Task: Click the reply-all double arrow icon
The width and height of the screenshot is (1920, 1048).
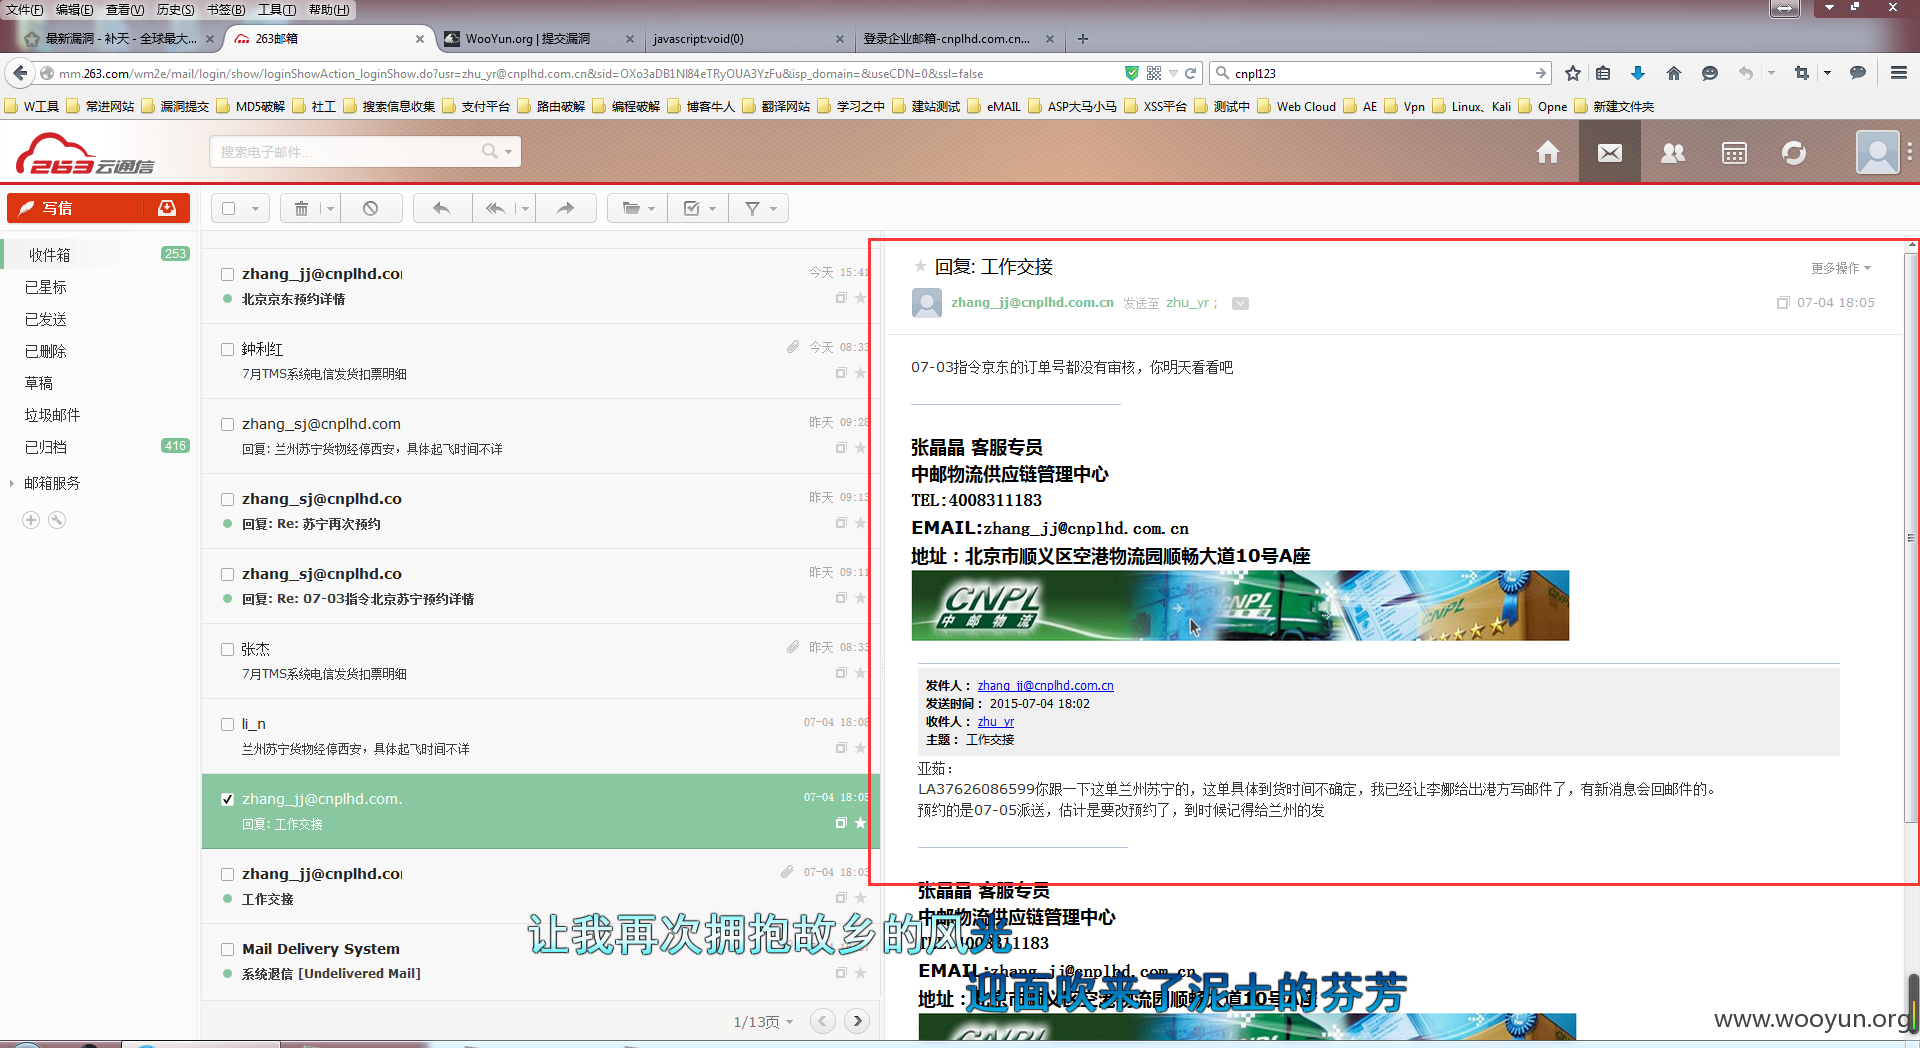Action: click(495, 208)
